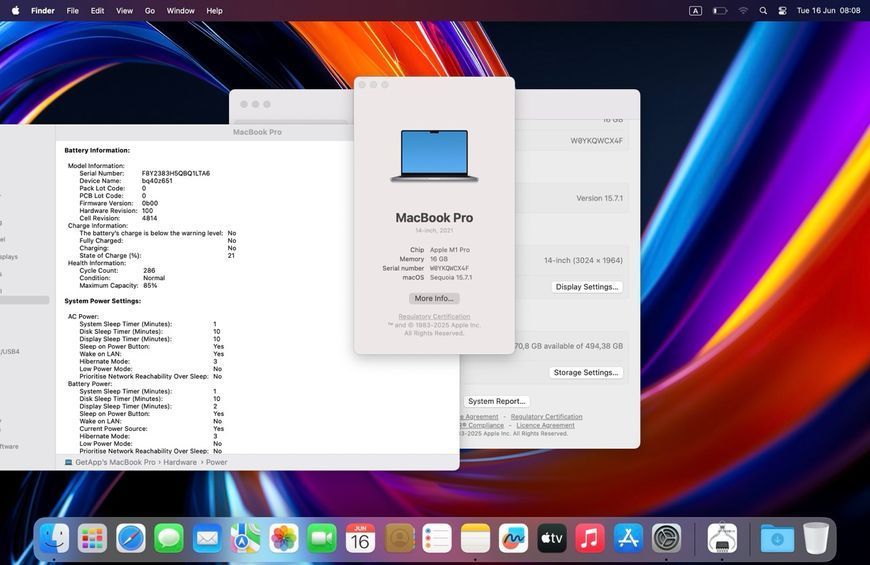This screenshot has height=565, width=870.
Task: Open Calendar showing 16 in Dock
Action: tap(360, 538)
